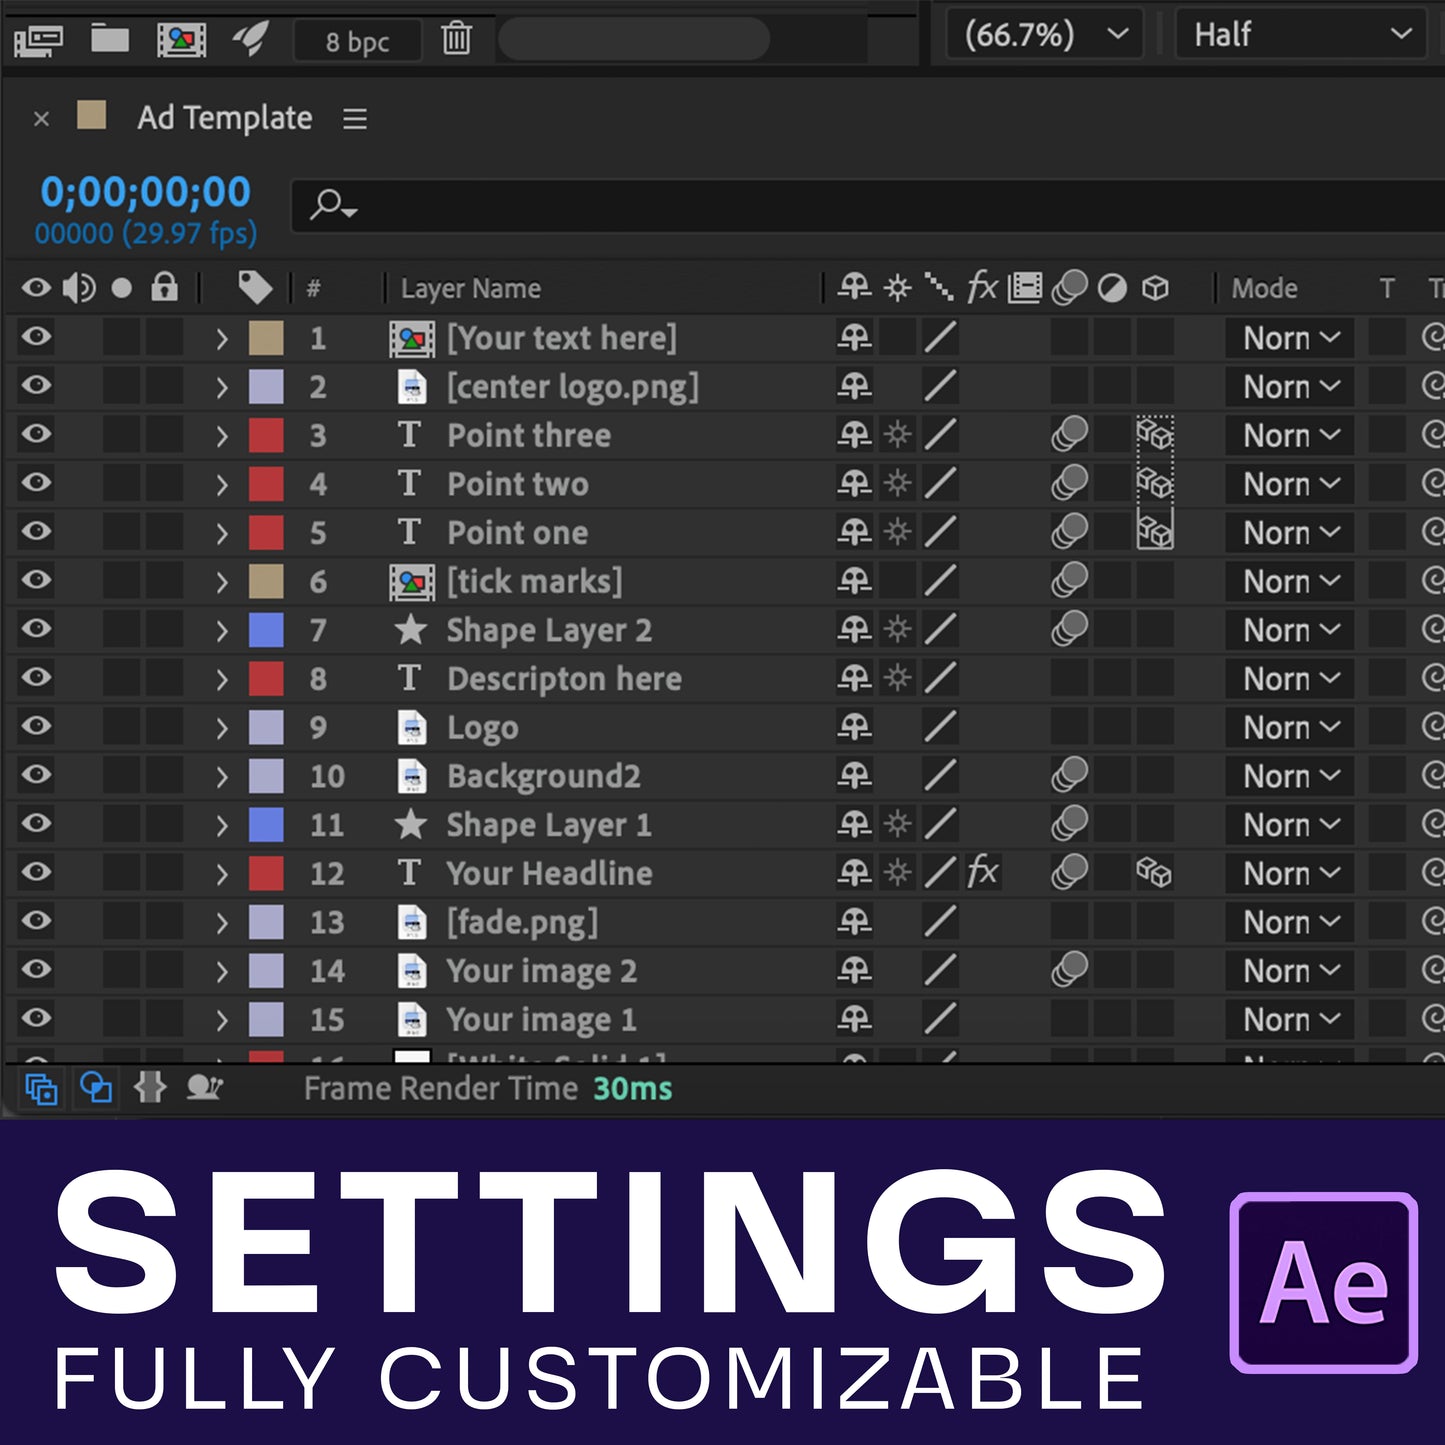
Task: Click the red label color of Descripton here
Action: pos(266,679)
